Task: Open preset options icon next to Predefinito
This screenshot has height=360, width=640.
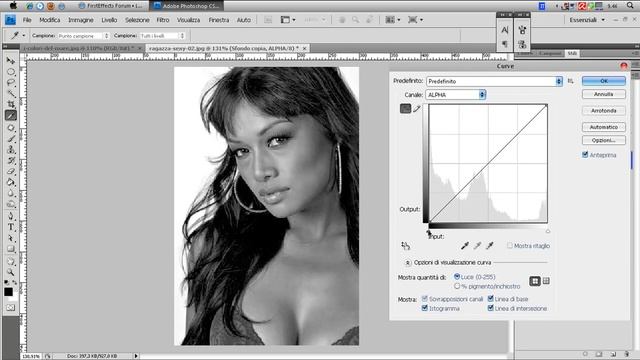Action: [571, 81]
